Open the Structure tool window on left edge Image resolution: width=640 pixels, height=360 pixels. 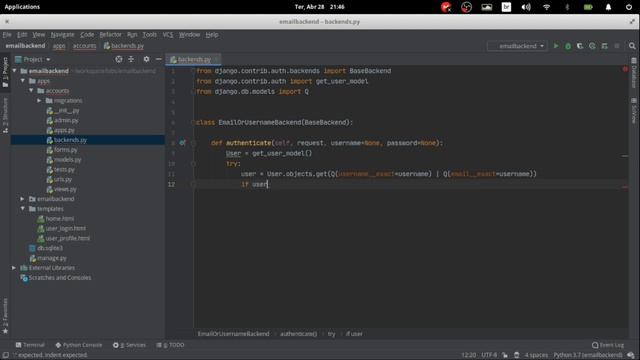coord(5,116)
